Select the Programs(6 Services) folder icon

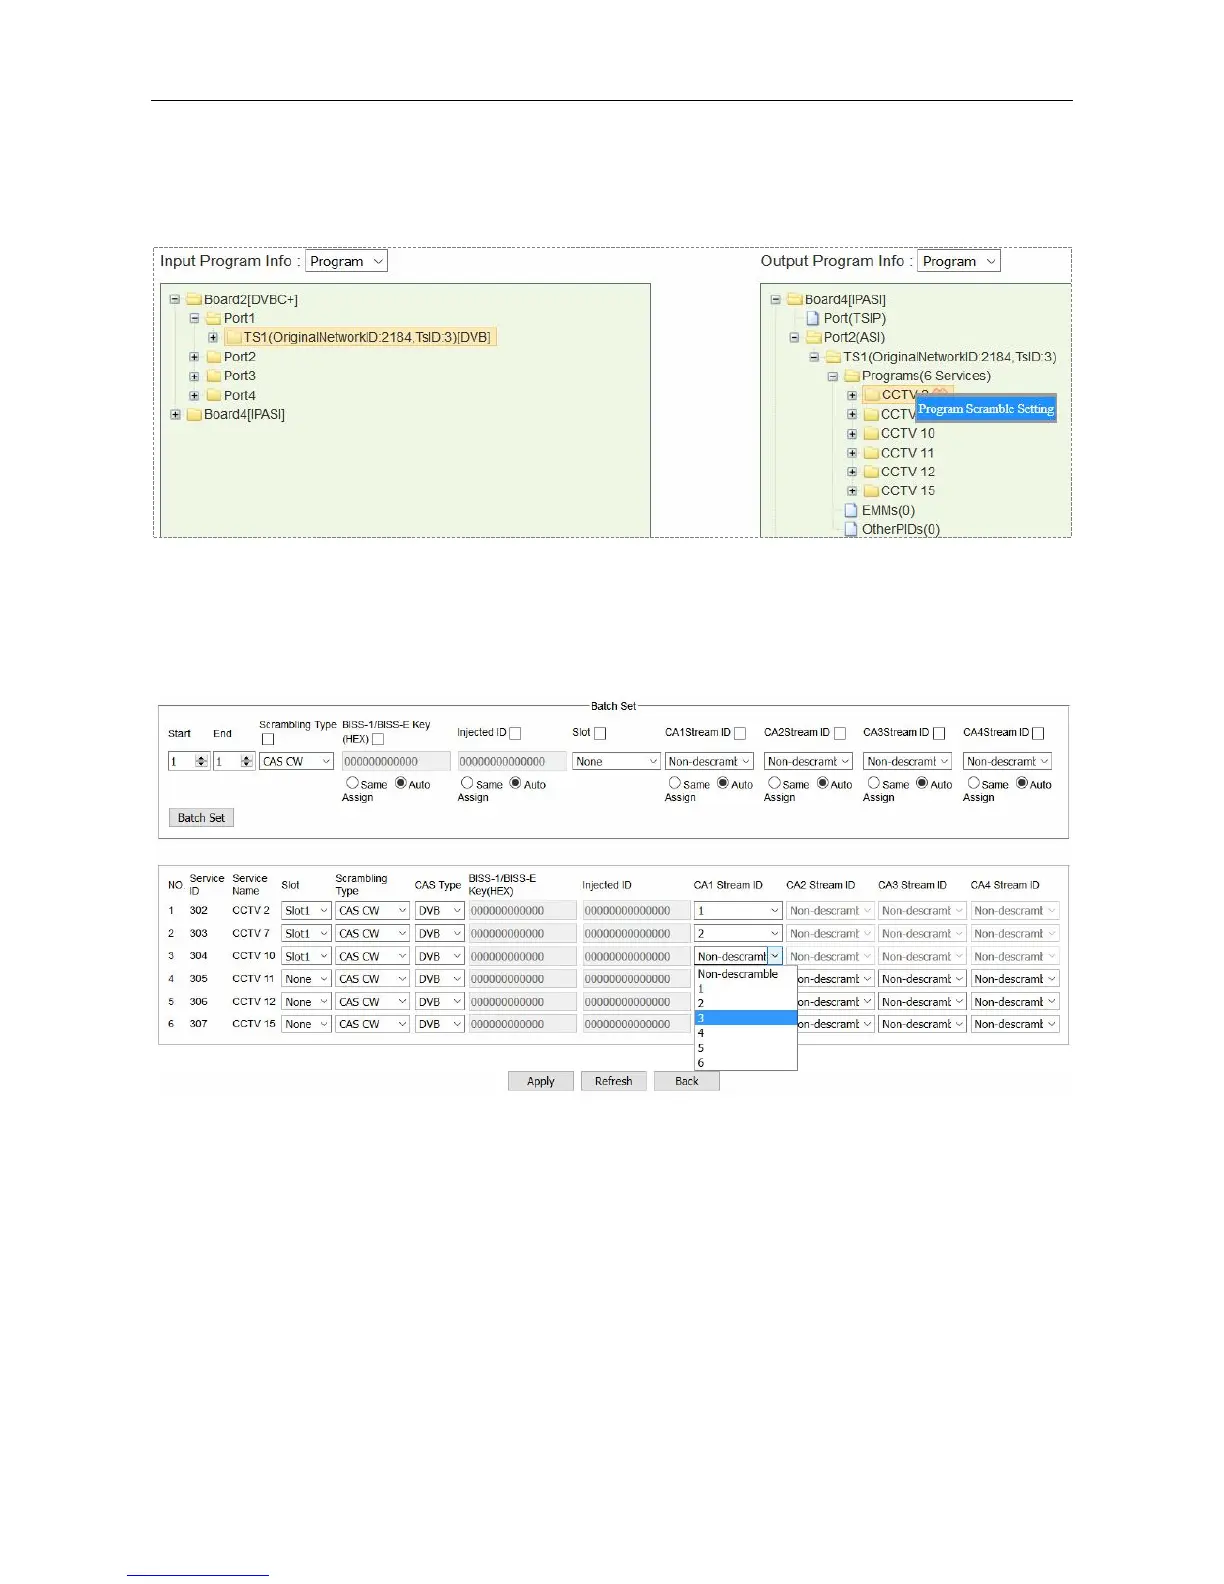(x=852, y=376)
